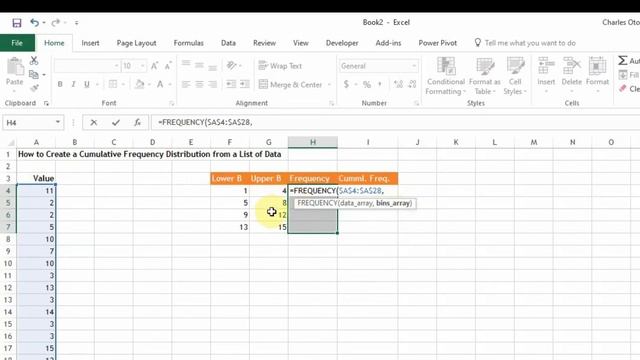Open the font name combo box

click(87, 66)
